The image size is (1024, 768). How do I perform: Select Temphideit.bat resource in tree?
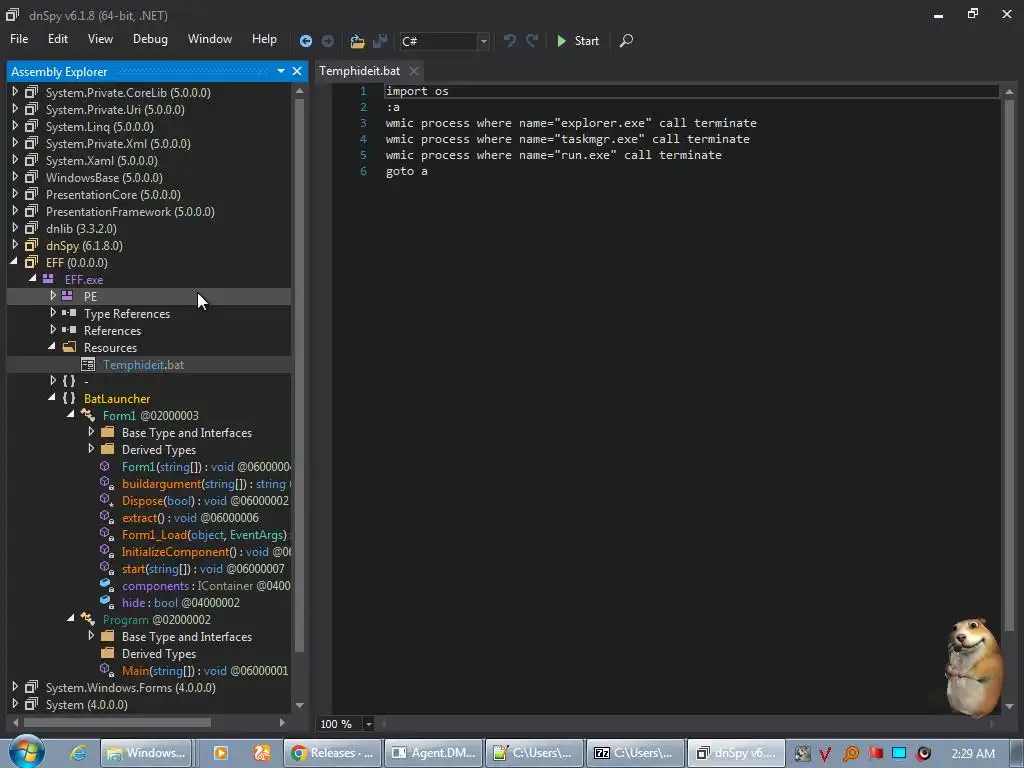point(143,365)
